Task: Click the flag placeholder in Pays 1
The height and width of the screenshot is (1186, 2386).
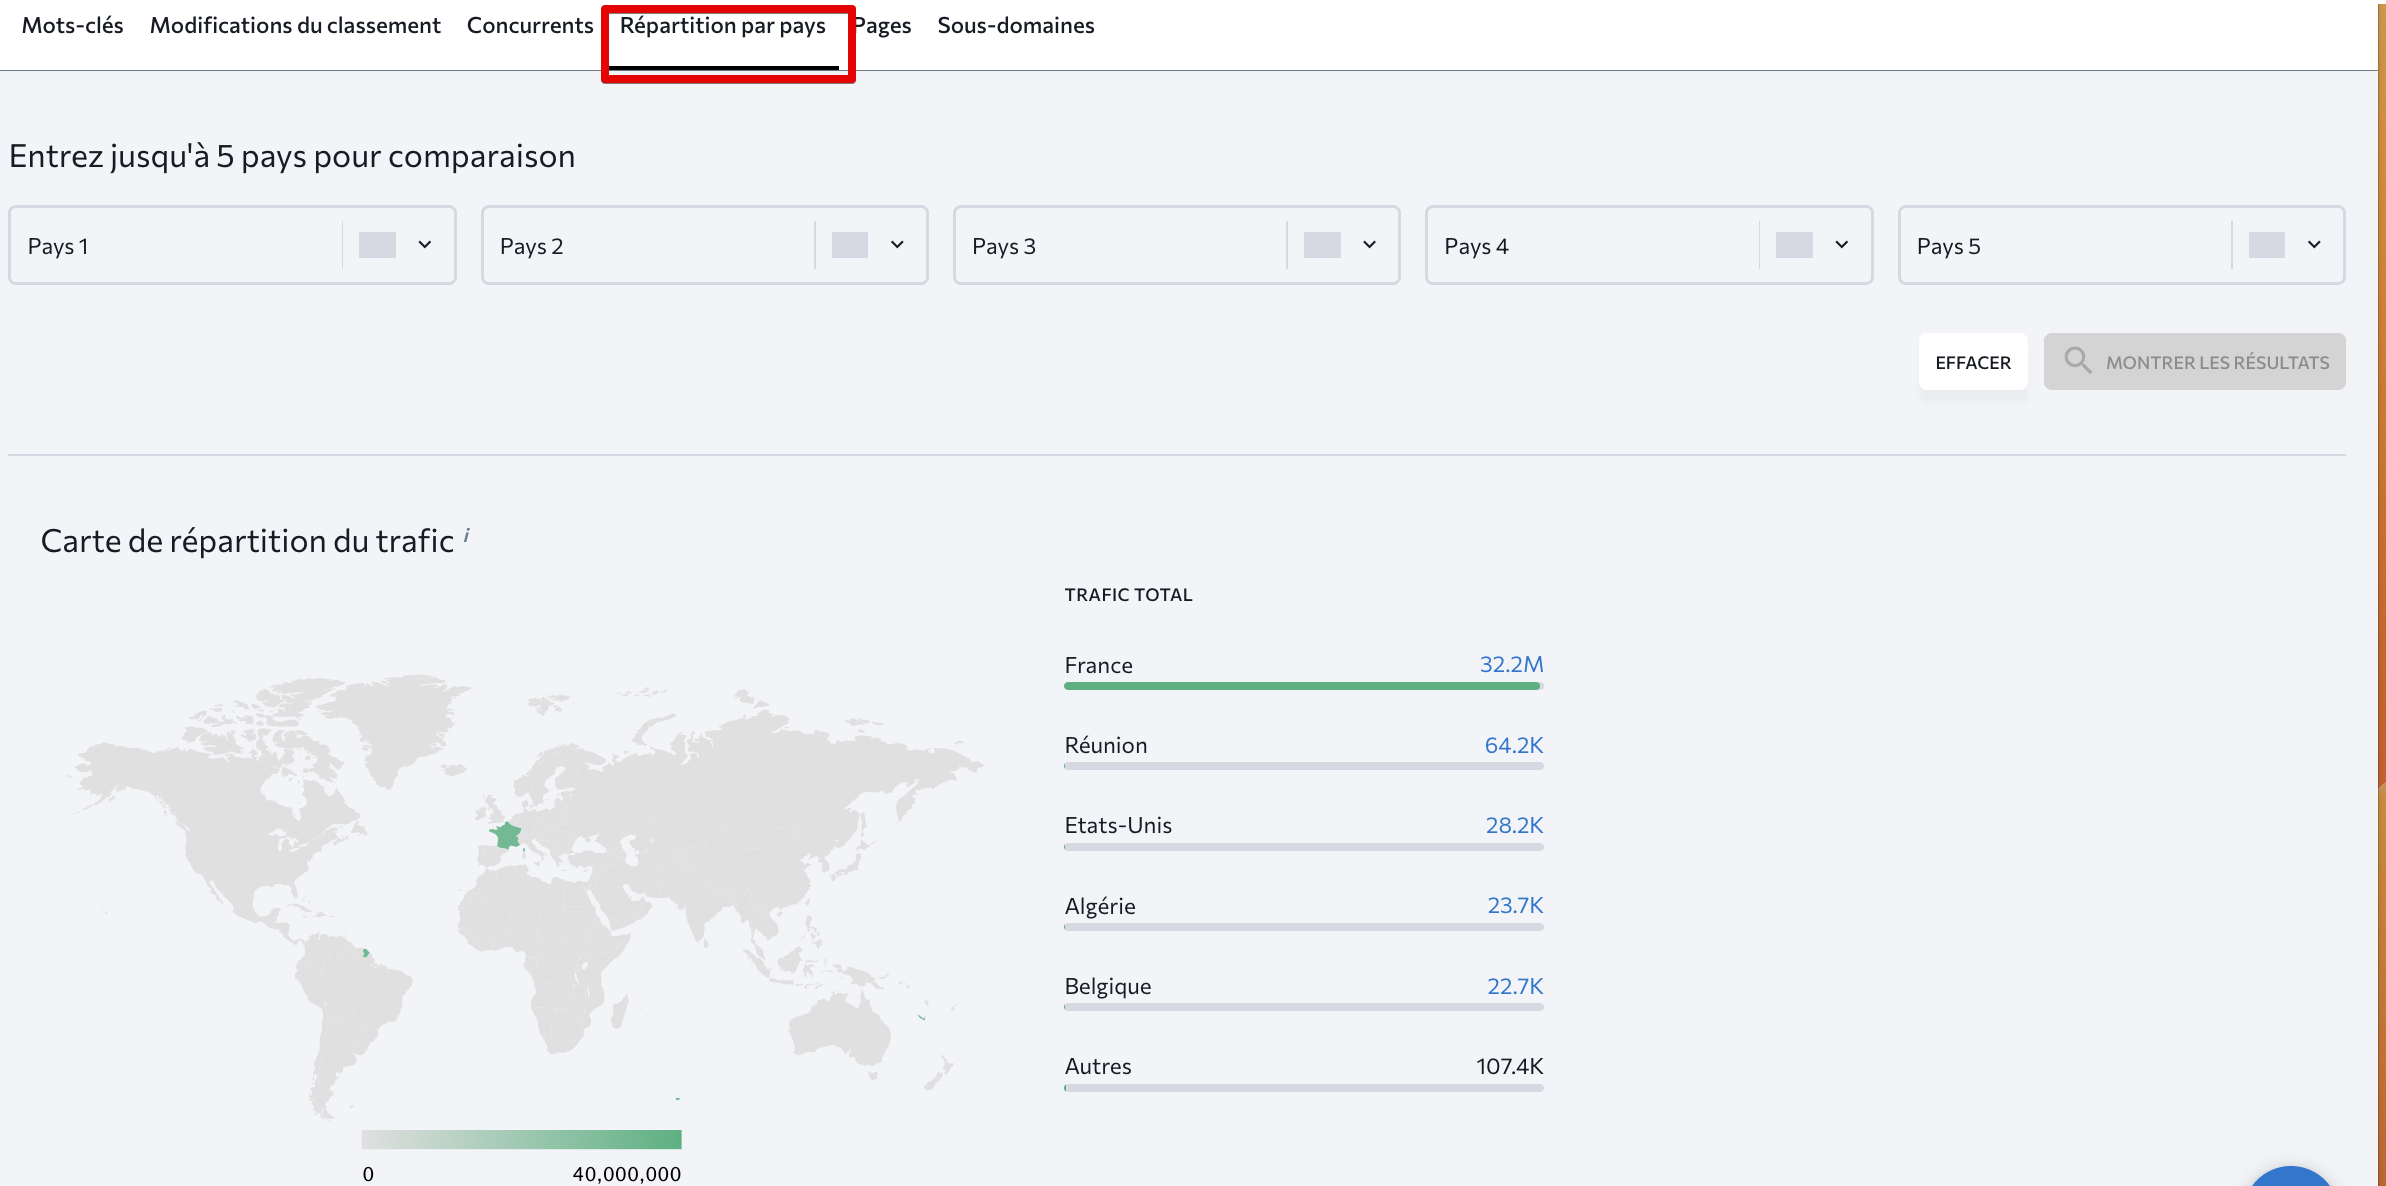Action: point(378,245)
